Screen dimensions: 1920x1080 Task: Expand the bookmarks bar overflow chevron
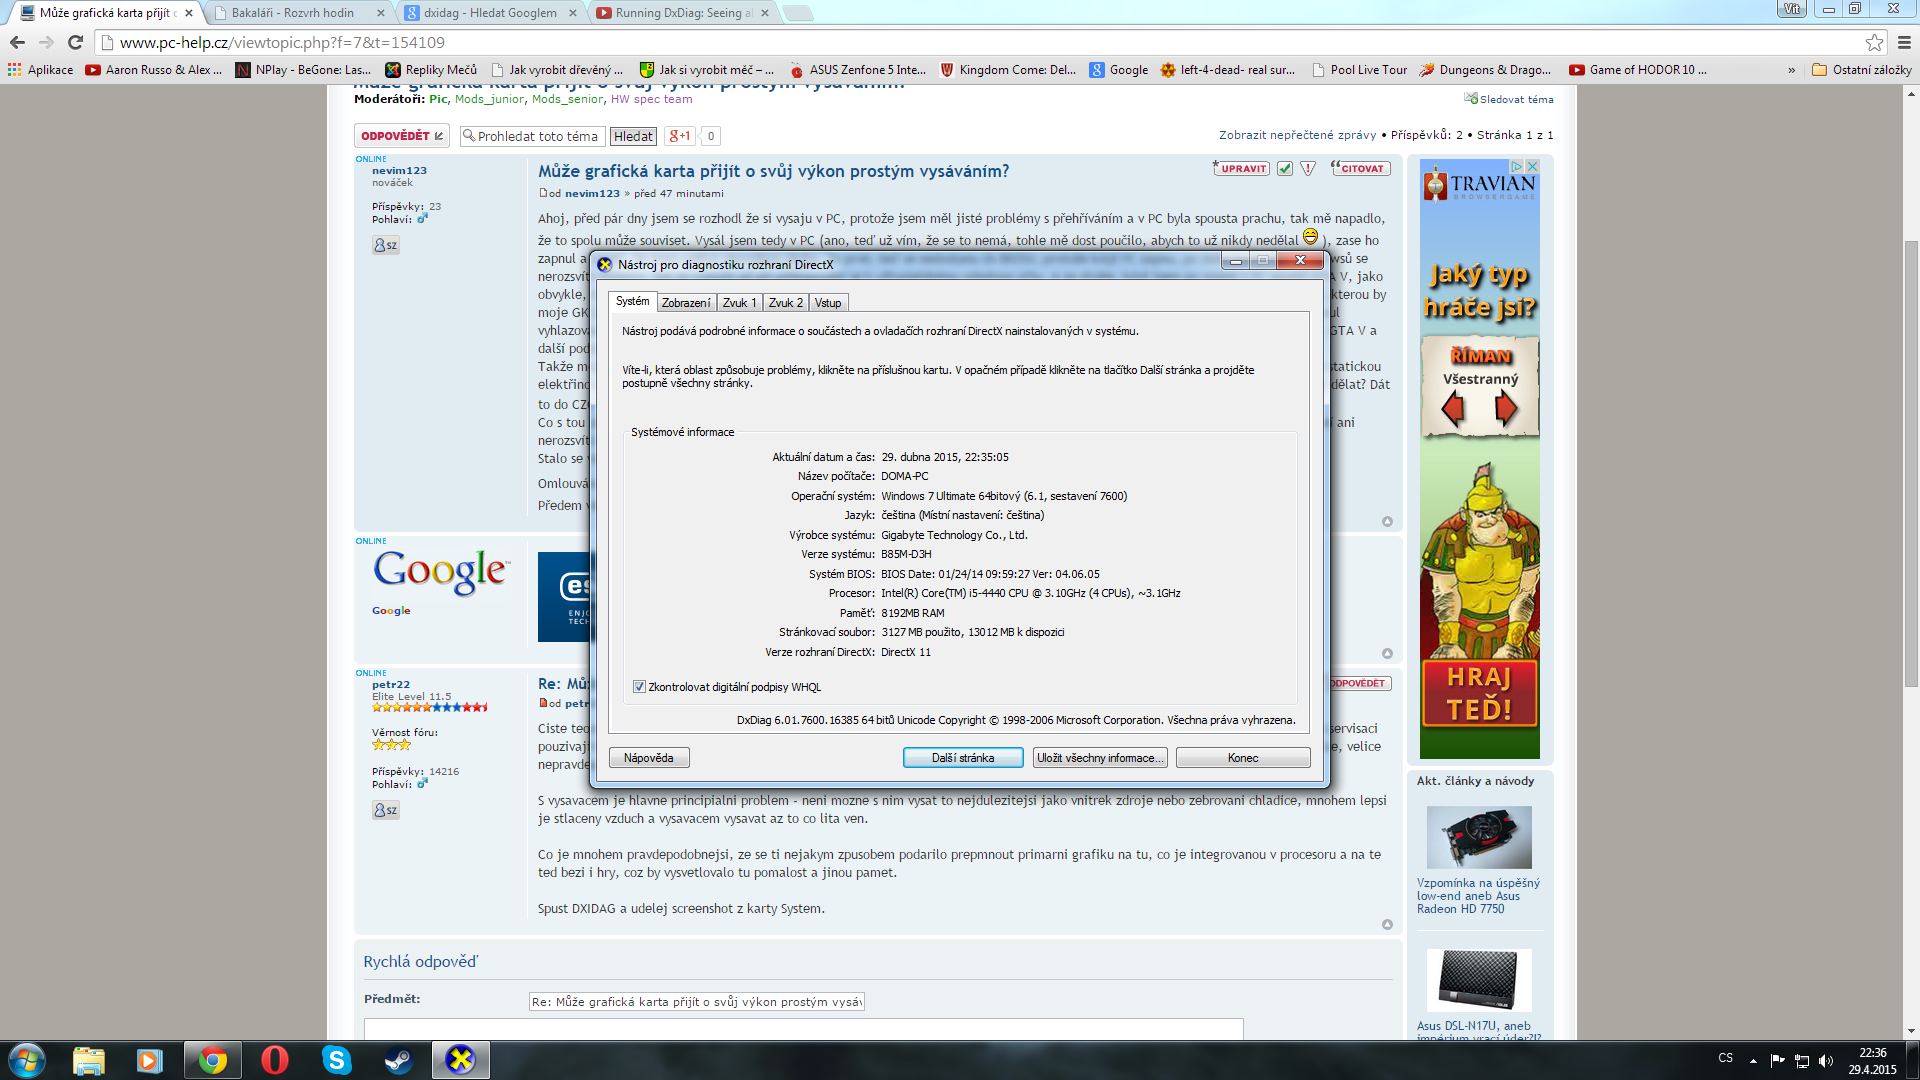point(1791,70)
